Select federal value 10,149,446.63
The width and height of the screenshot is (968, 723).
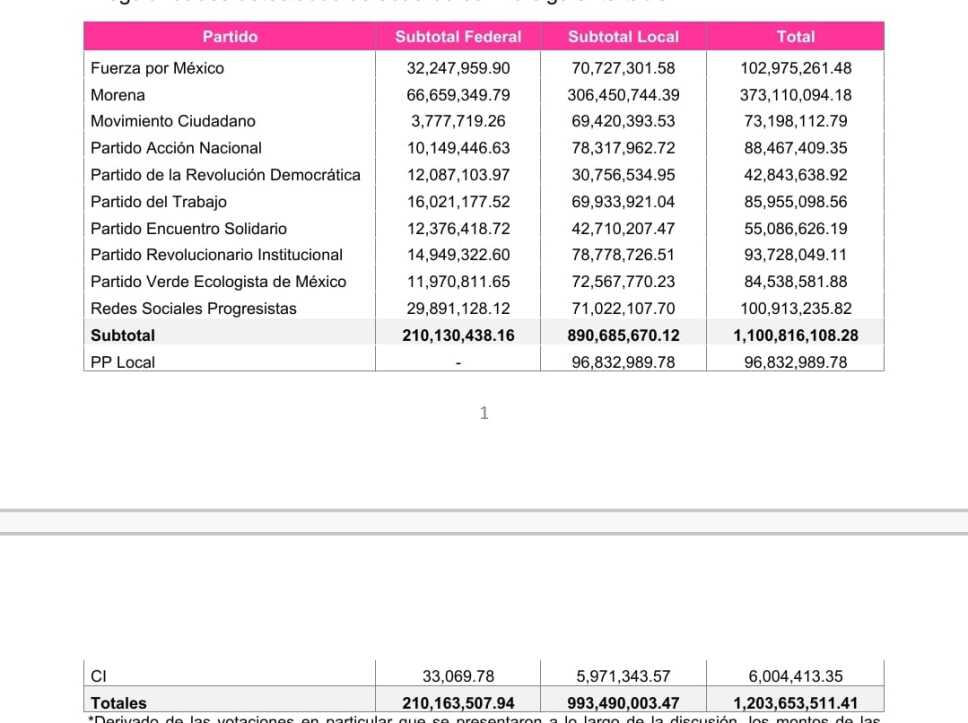coord(458,148)
